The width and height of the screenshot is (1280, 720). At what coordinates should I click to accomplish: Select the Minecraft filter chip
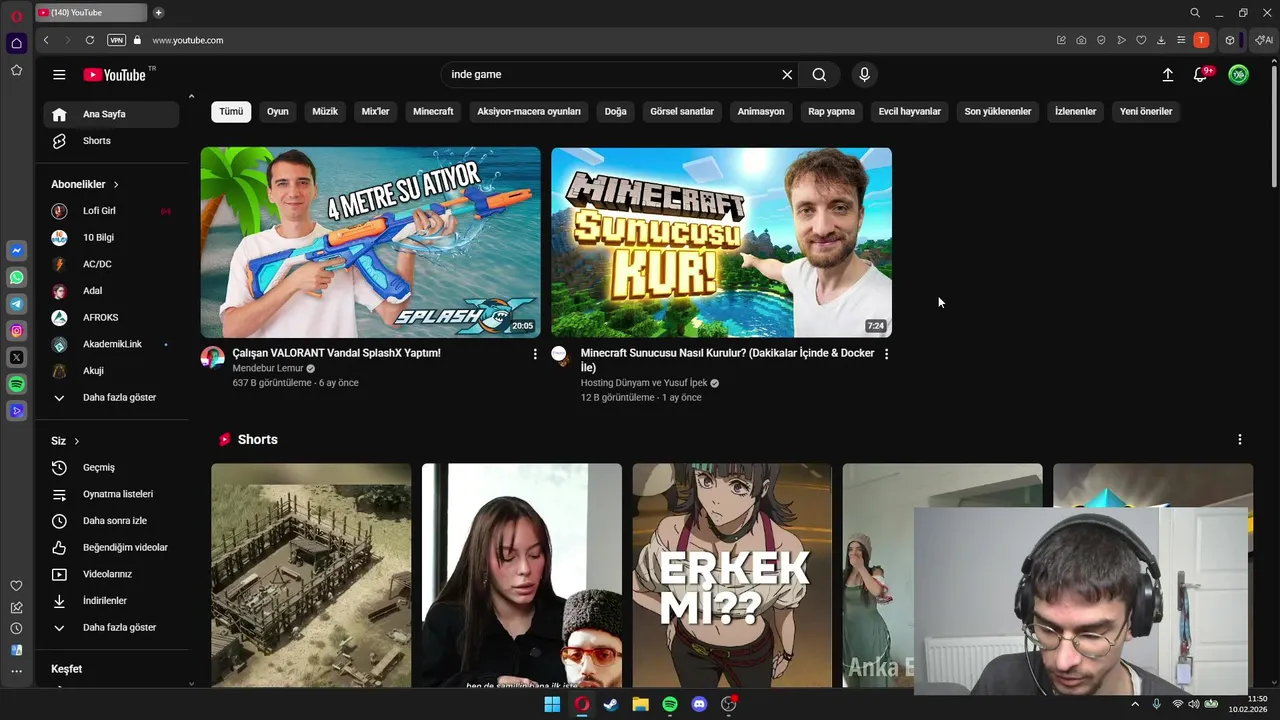(433, 112)
